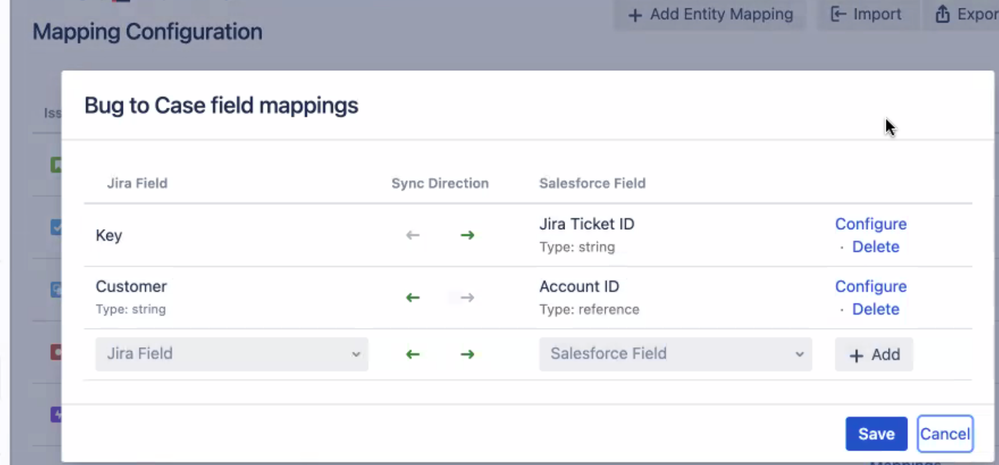Open the Jira Field dropdown
The width and height of the screenshot is (999, 465).
coord(232,354)
